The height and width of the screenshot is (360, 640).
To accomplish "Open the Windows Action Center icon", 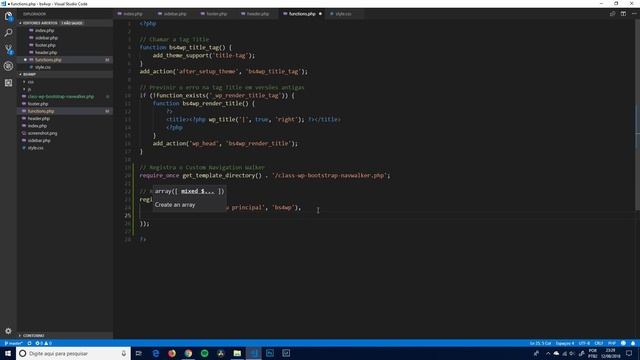I will point(629,353).
